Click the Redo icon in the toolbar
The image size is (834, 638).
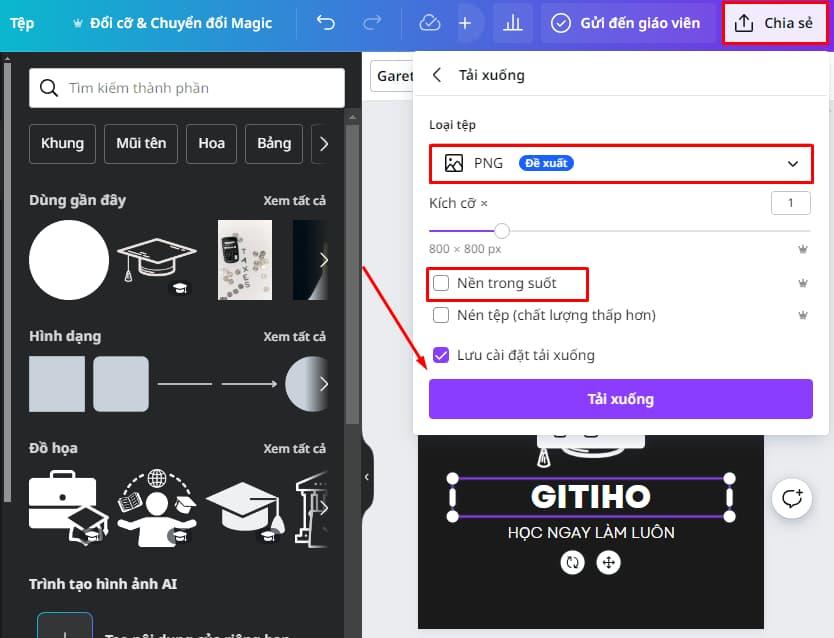tap(370, 22)
